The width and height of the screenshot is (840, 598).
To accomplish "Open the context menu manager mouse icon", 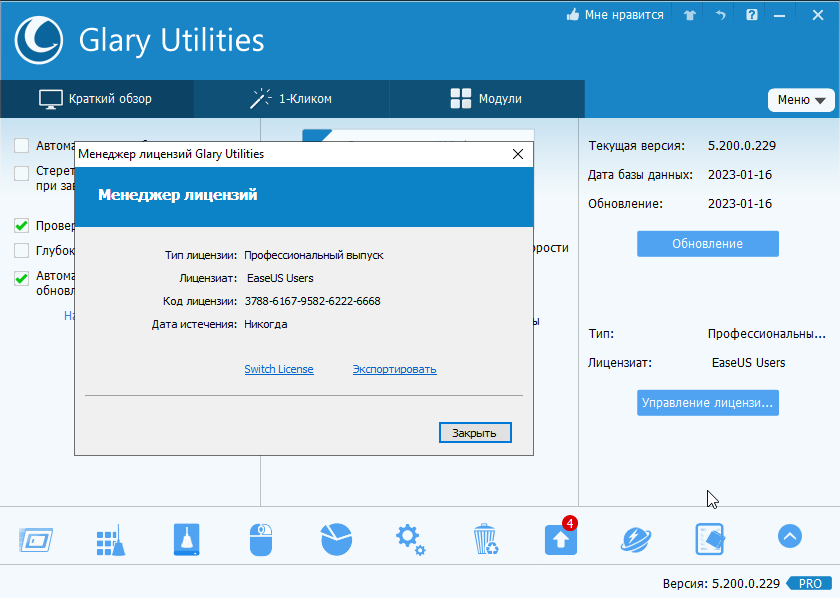I will coord(261,540).
